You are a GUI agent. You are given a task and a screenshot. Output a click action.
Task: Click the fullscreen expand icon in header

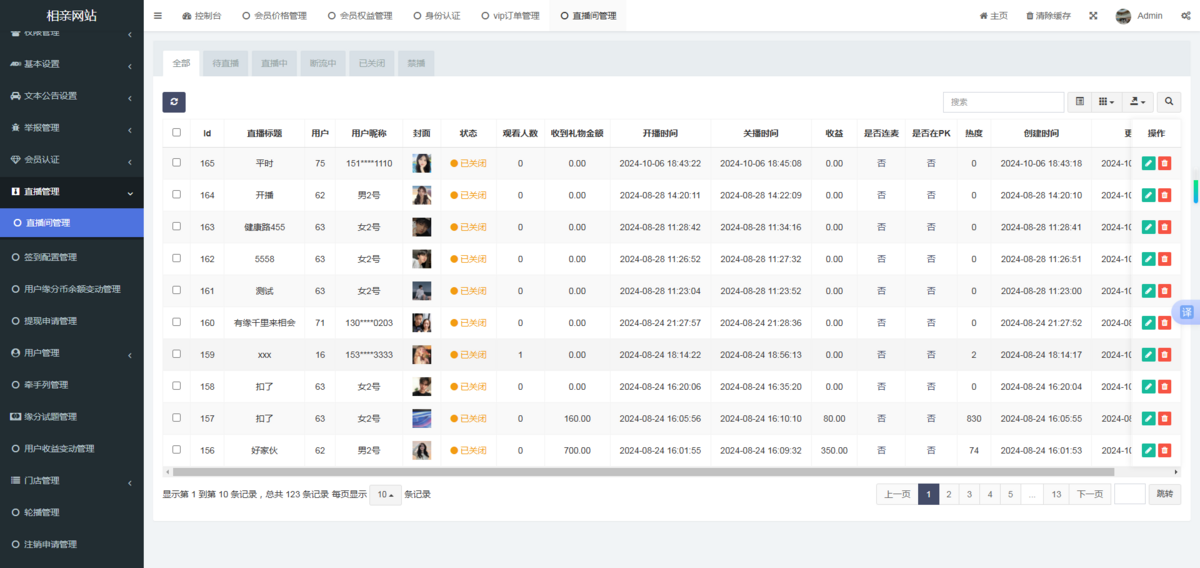(1093, 16)
